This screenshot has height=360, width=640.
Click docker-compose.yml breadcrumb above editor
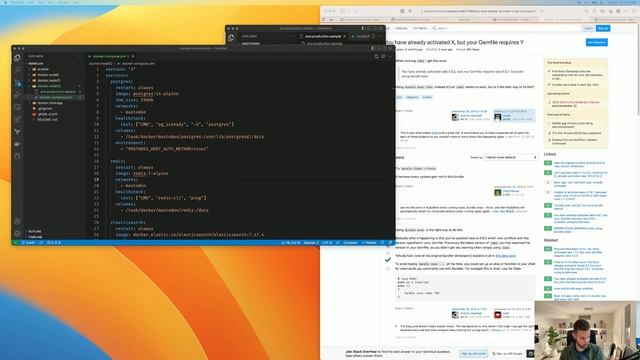(137, 64)
